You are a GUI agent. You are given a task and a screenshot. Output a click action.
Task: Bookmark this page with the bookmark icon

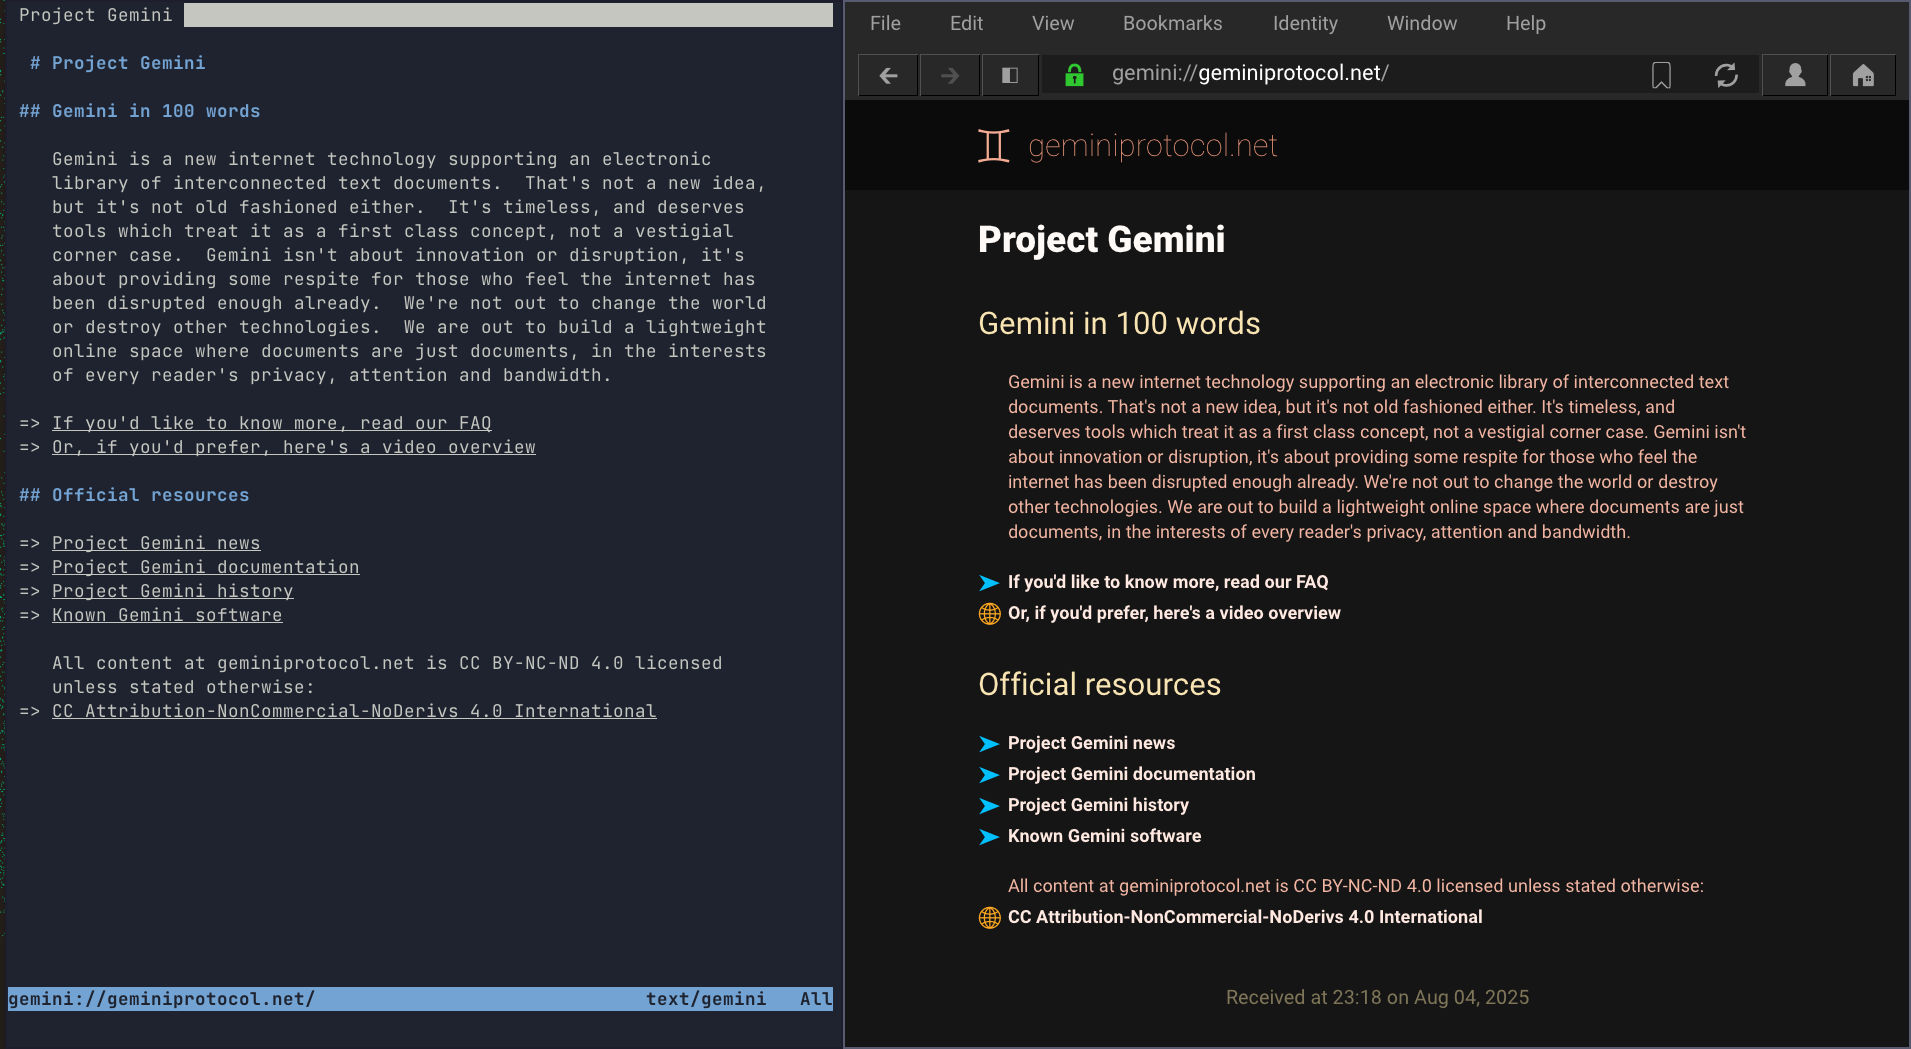(x=1659, y=74)
